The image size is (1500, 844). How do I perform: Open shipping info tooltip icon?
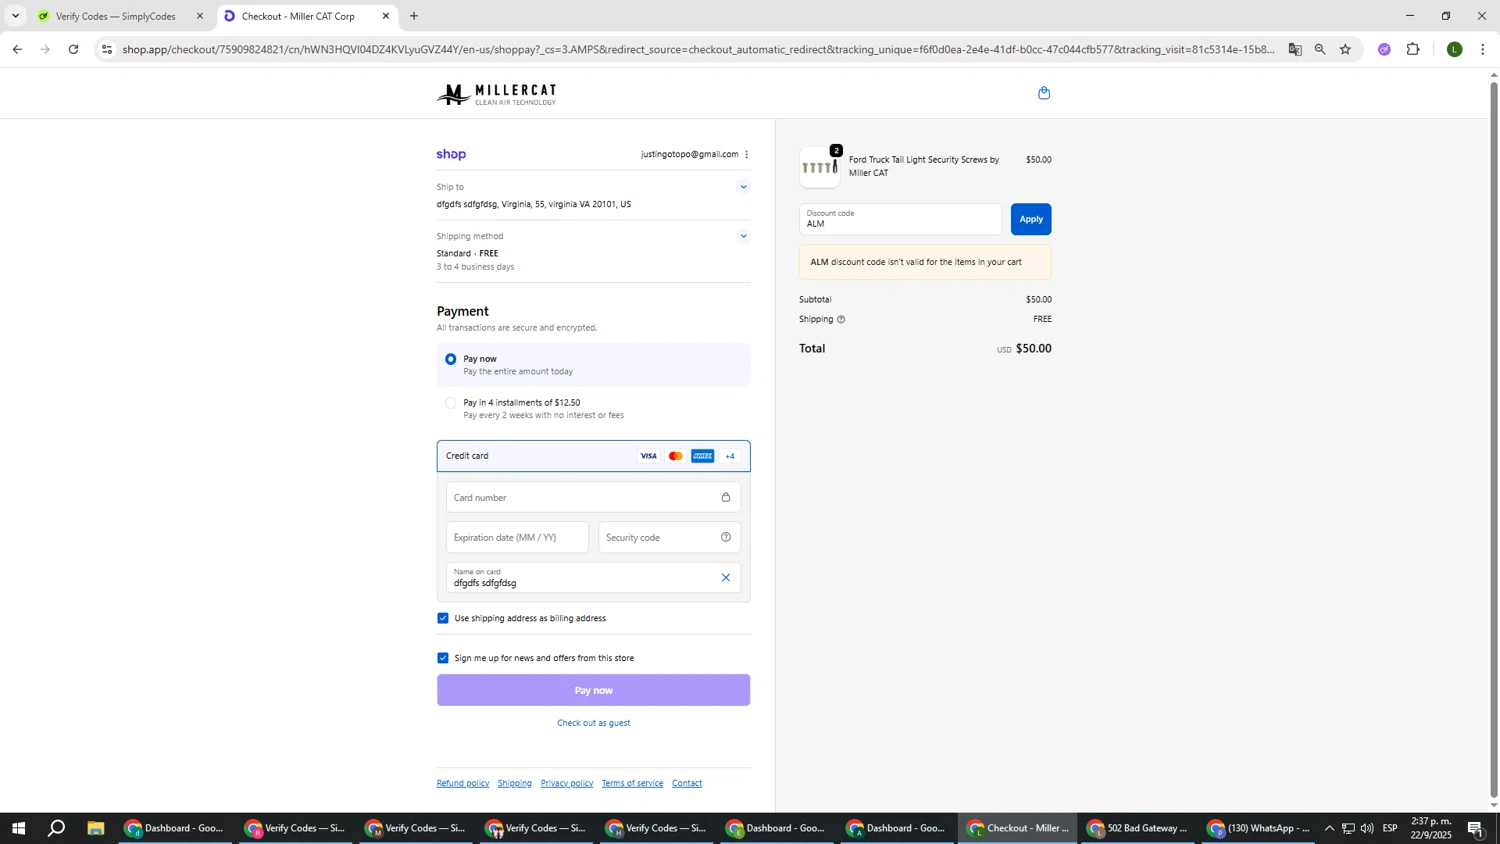[x=841, y=319]
